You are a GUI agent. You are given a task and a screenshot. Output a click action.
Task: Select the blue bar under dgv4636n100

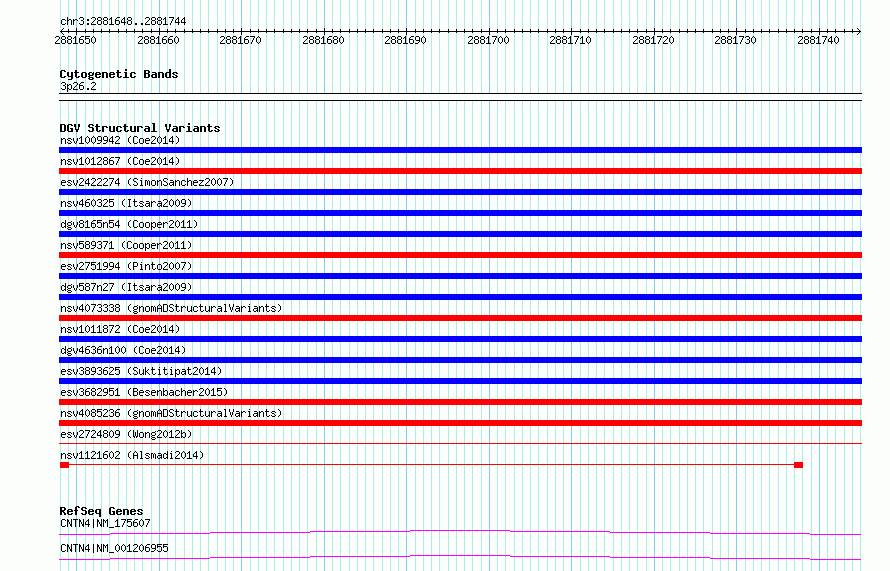[460, 360]
